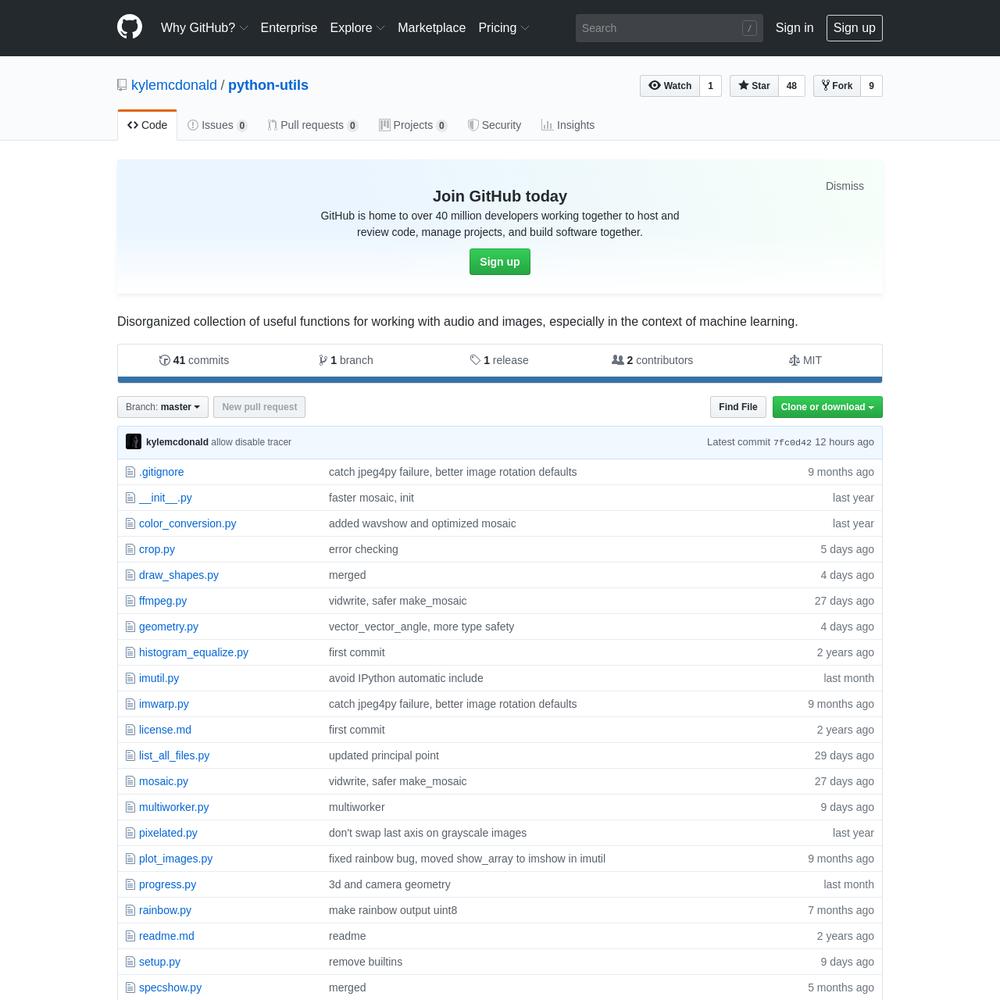Click the green Sign up button in banner
The width and height of the screenshot is (1000, 1000).
[499, 261]
